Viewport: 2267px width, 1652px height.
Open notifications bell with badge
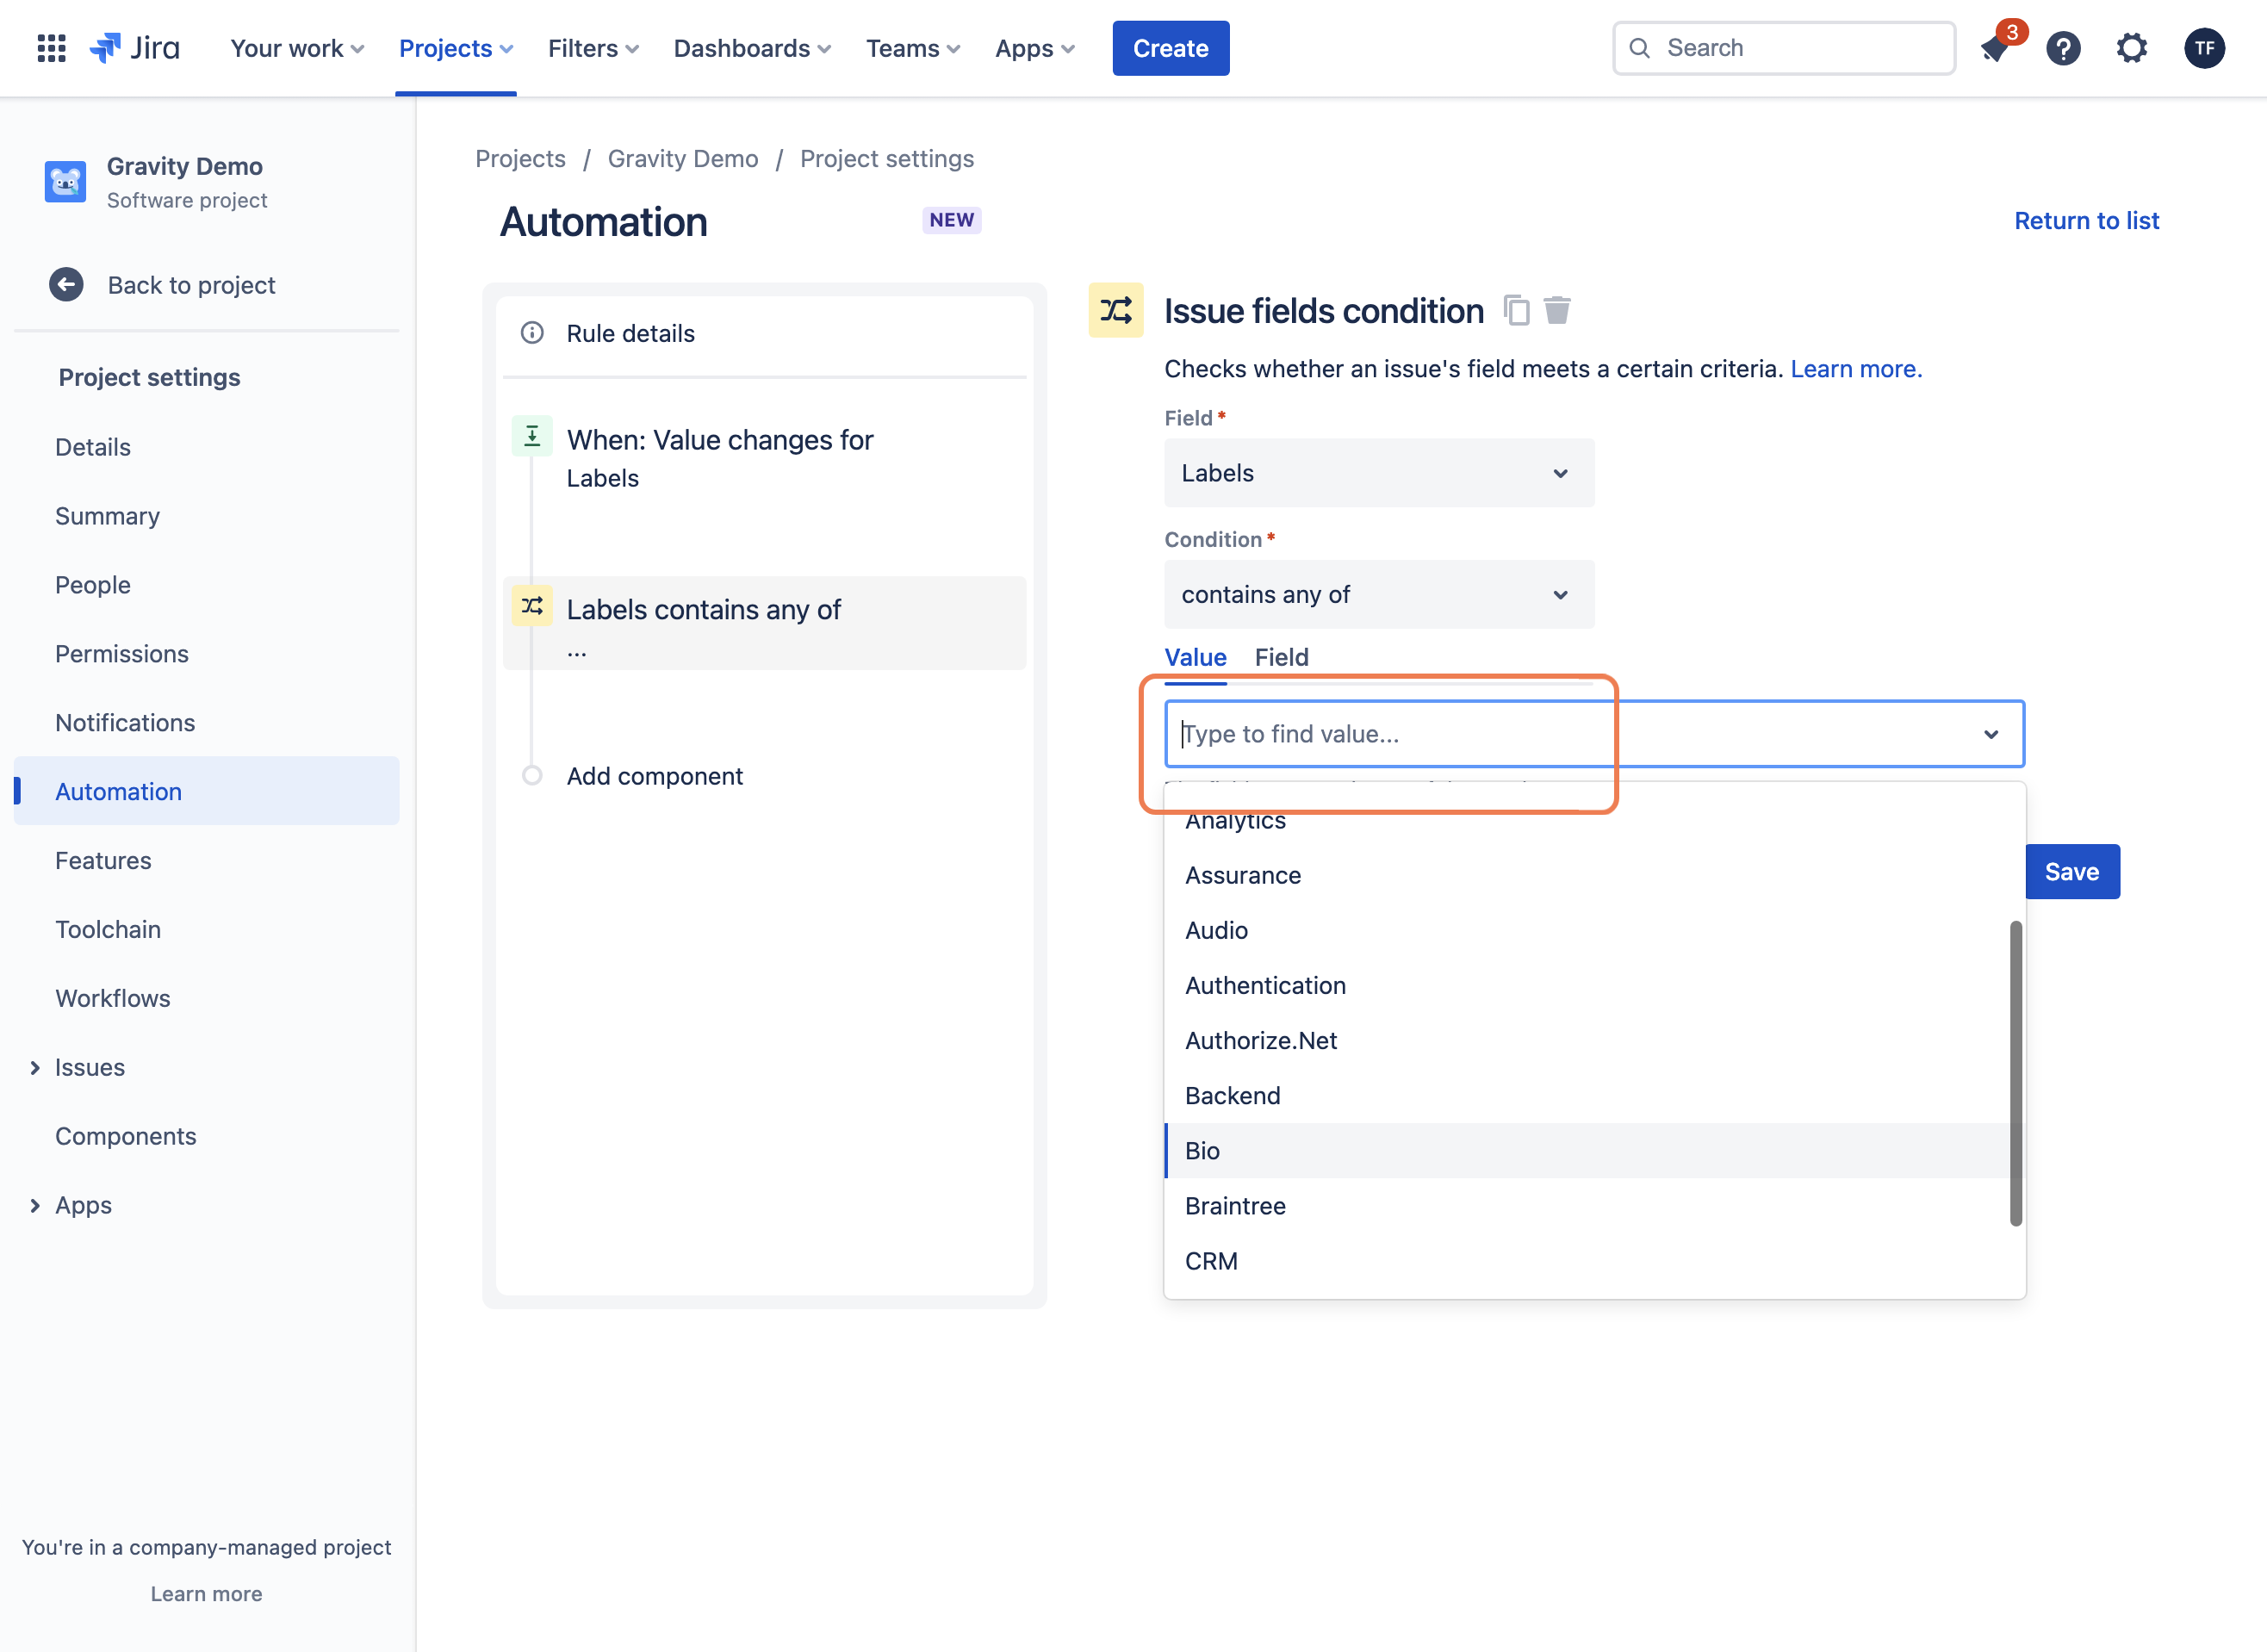coord(1996,48)
